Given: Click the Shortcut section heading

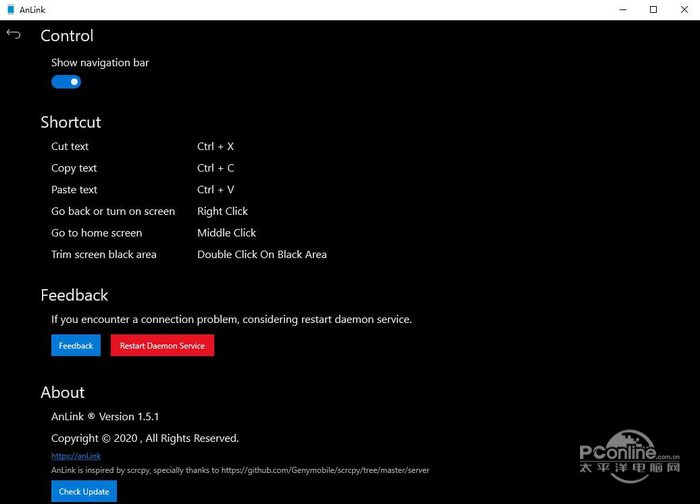Looking at the screenshot, I should tap(71, 122).
